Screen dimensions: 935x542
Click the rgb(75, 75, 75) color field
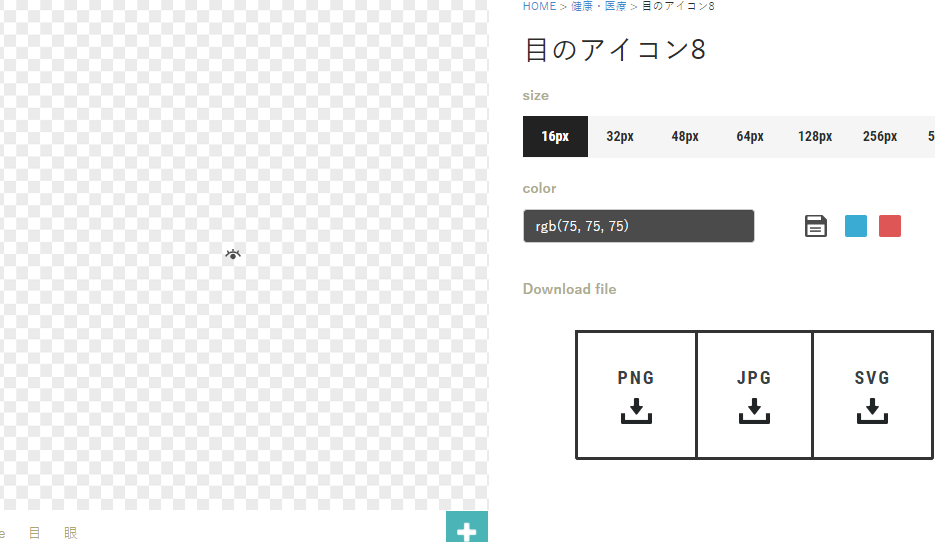638,226
